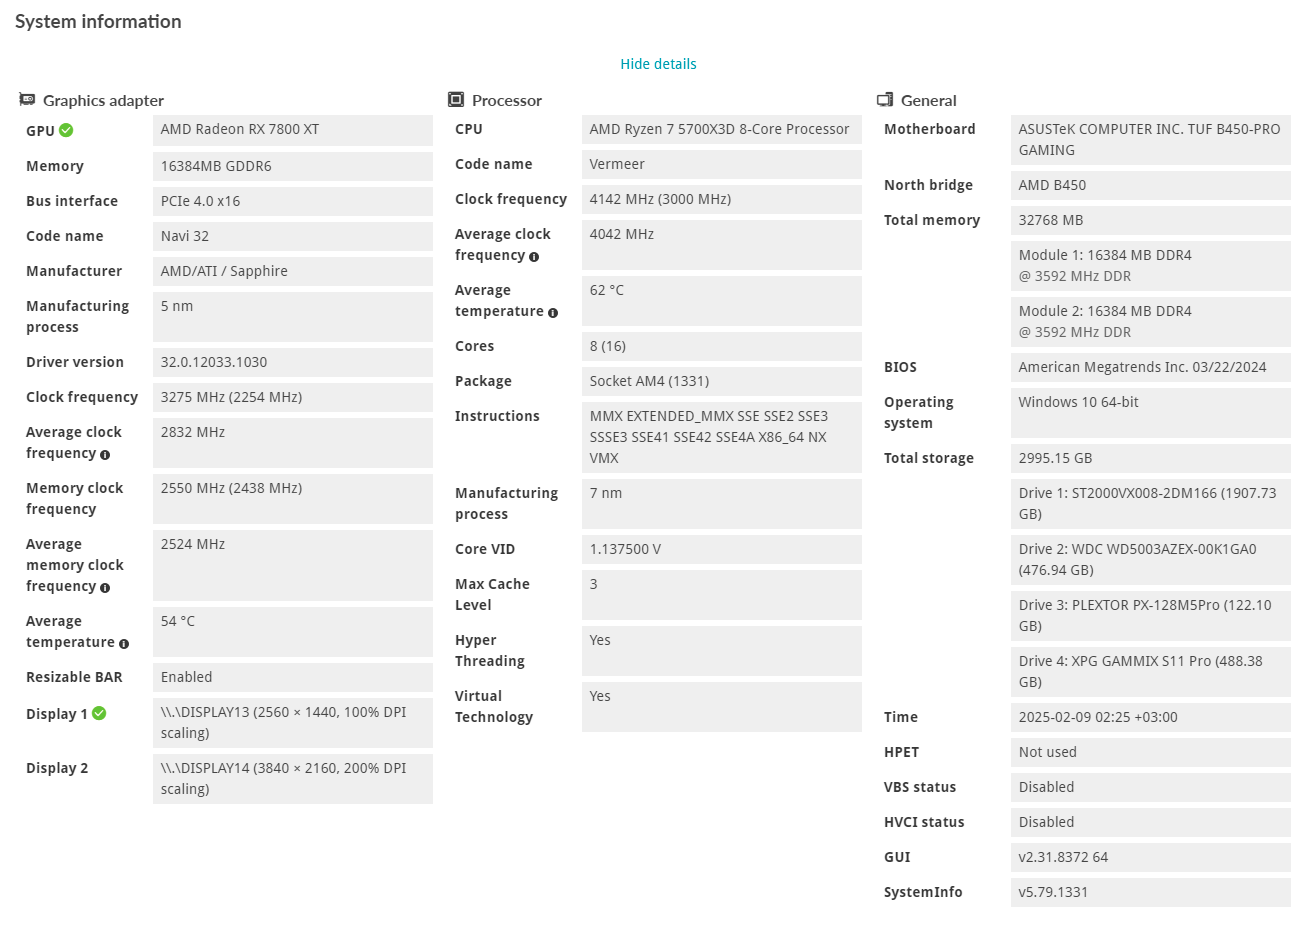Click the green checkmark next to GPU
Screen dimensions: 1300x925
pos(66,130)
